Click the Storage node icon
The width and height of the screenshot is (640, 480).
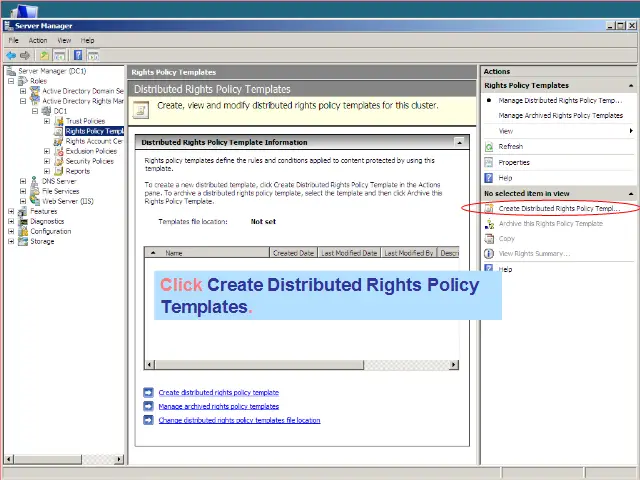click(23, 242)
